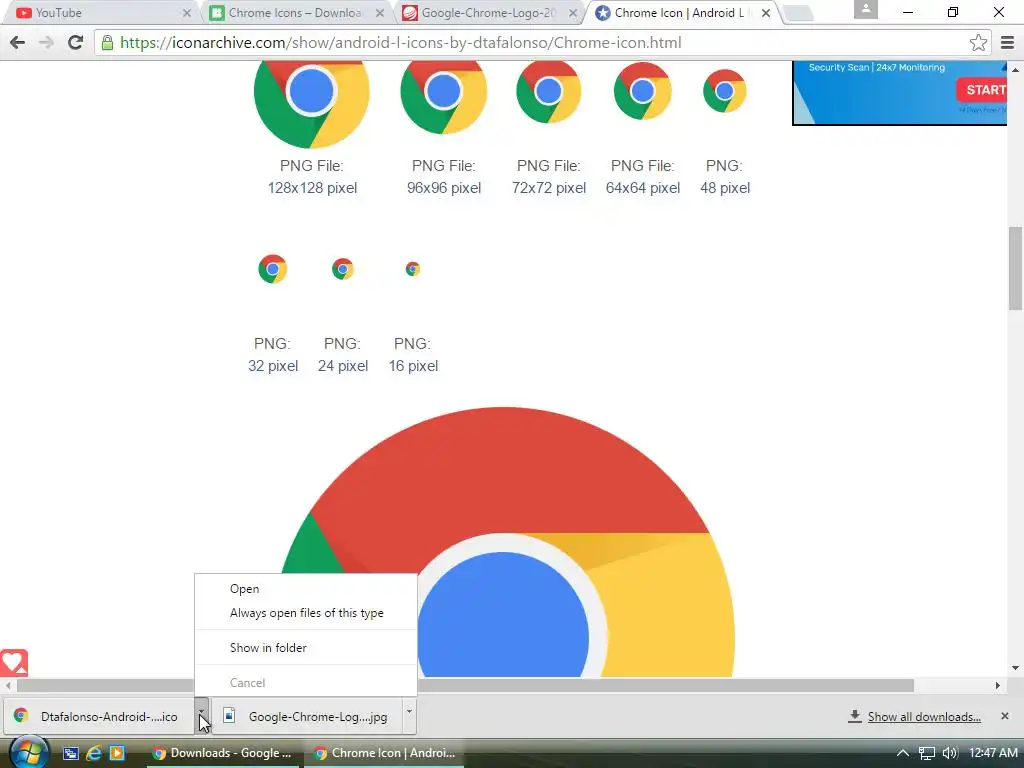Viewport: 1024px width, 768px height.
Task: Click the START button in the ad banner
Action: (x=982, y=89)
